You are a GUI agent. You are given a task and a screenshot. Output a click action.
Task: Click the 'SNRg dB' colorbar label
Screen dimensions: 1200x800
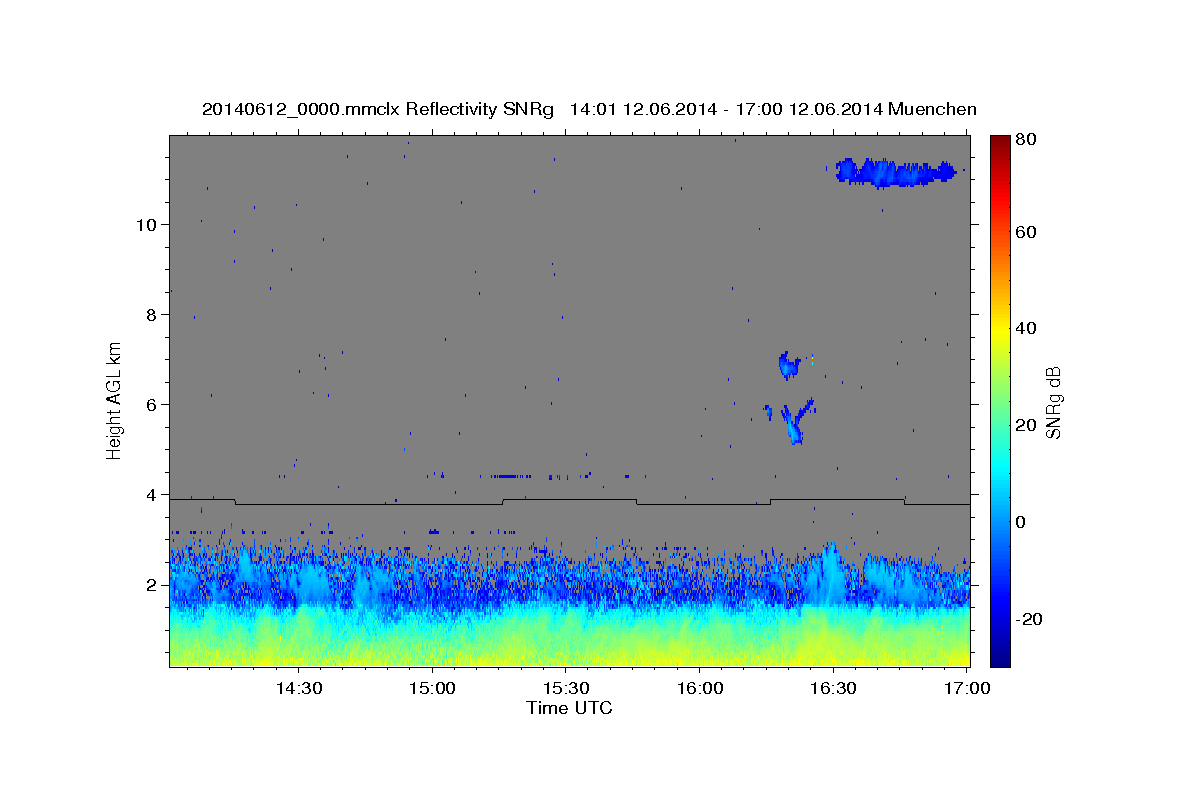(x=1053, y=402)
